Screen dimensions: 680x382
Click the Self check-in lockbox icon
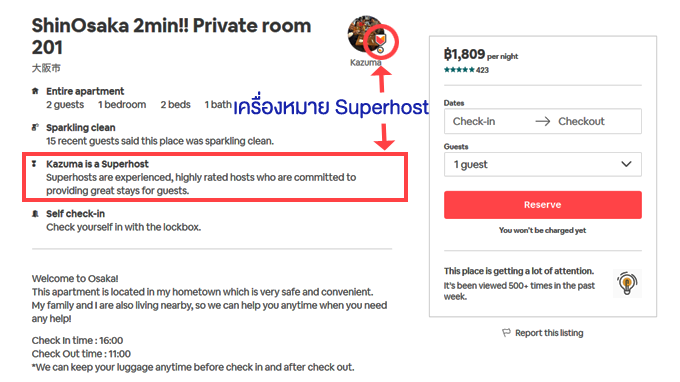click(35, 214)
